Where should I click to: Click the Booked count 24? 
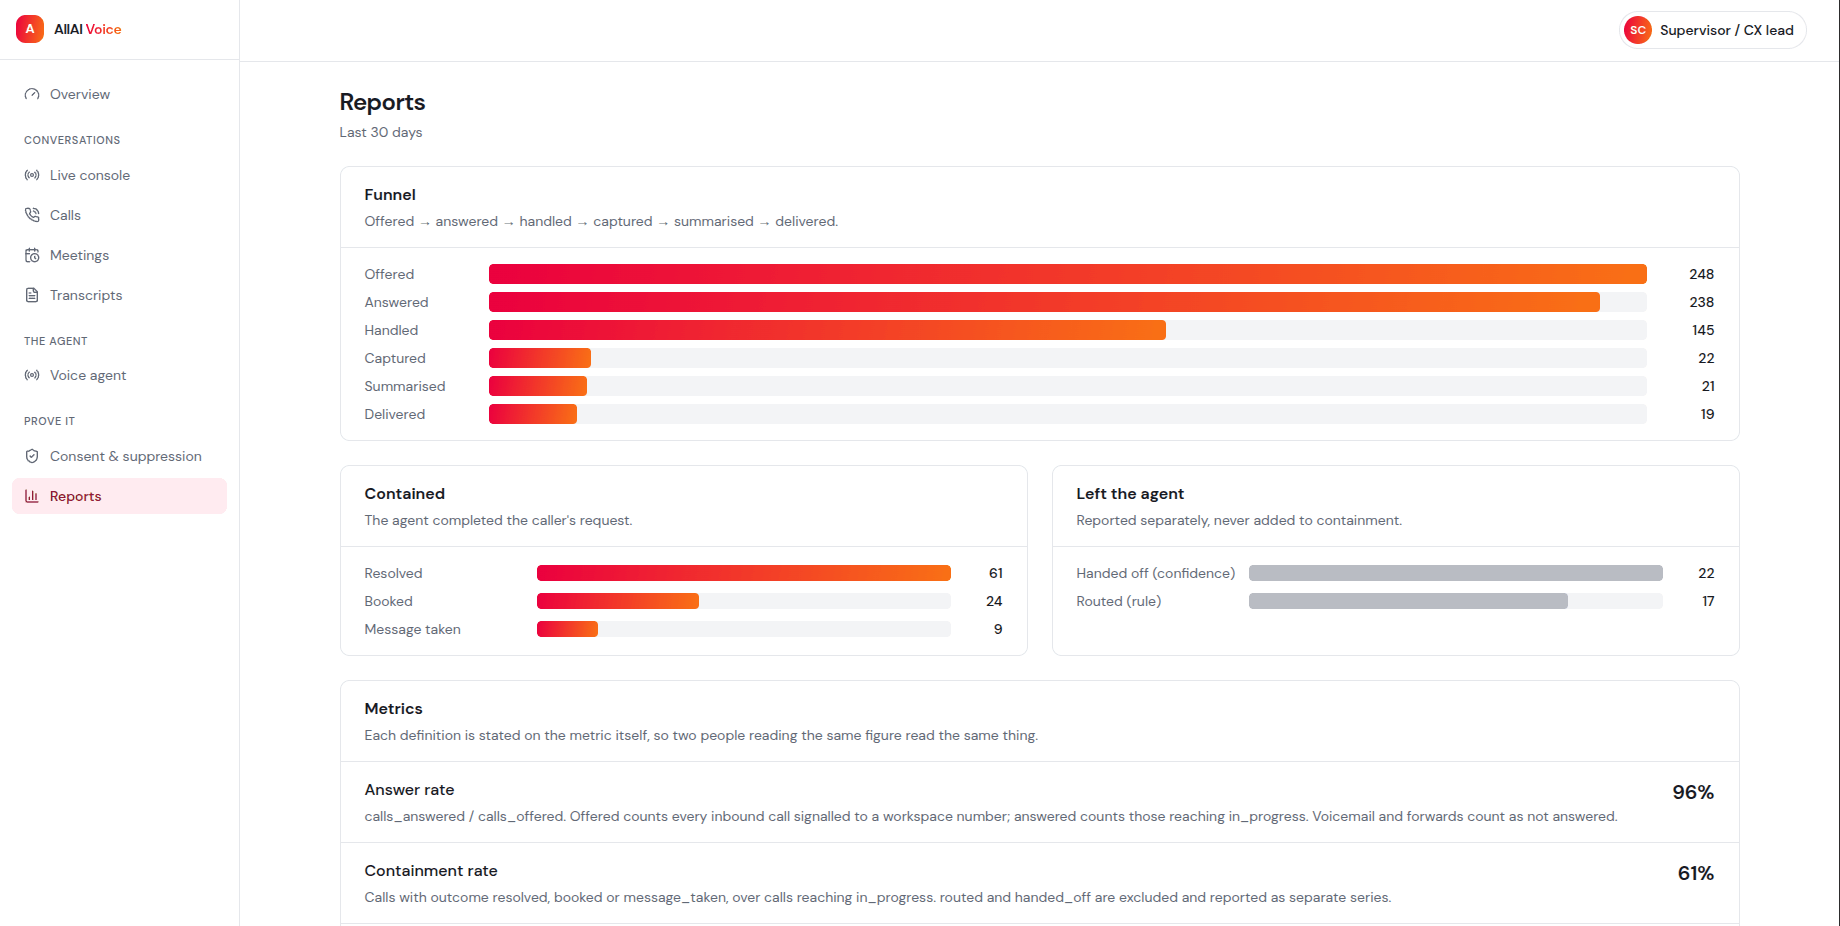coord(994,601)
